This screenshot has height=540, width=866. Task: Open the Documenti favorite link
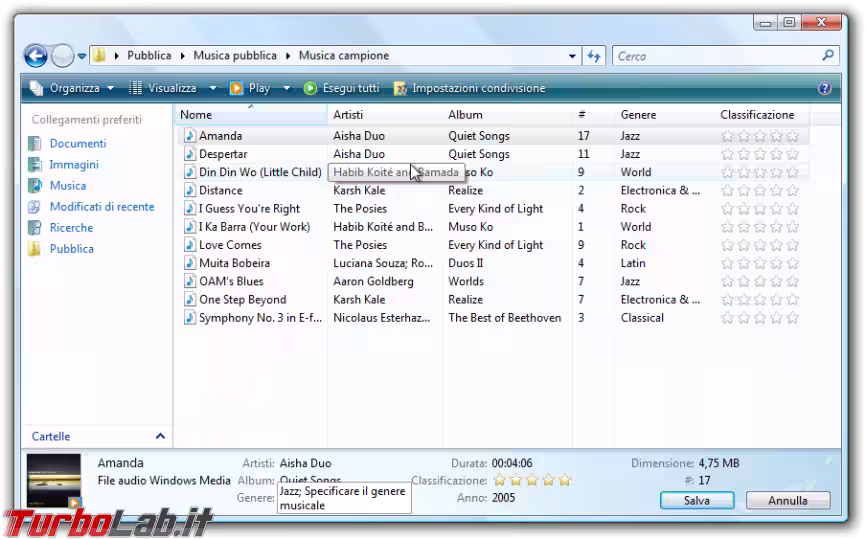(x=77, y=144)
